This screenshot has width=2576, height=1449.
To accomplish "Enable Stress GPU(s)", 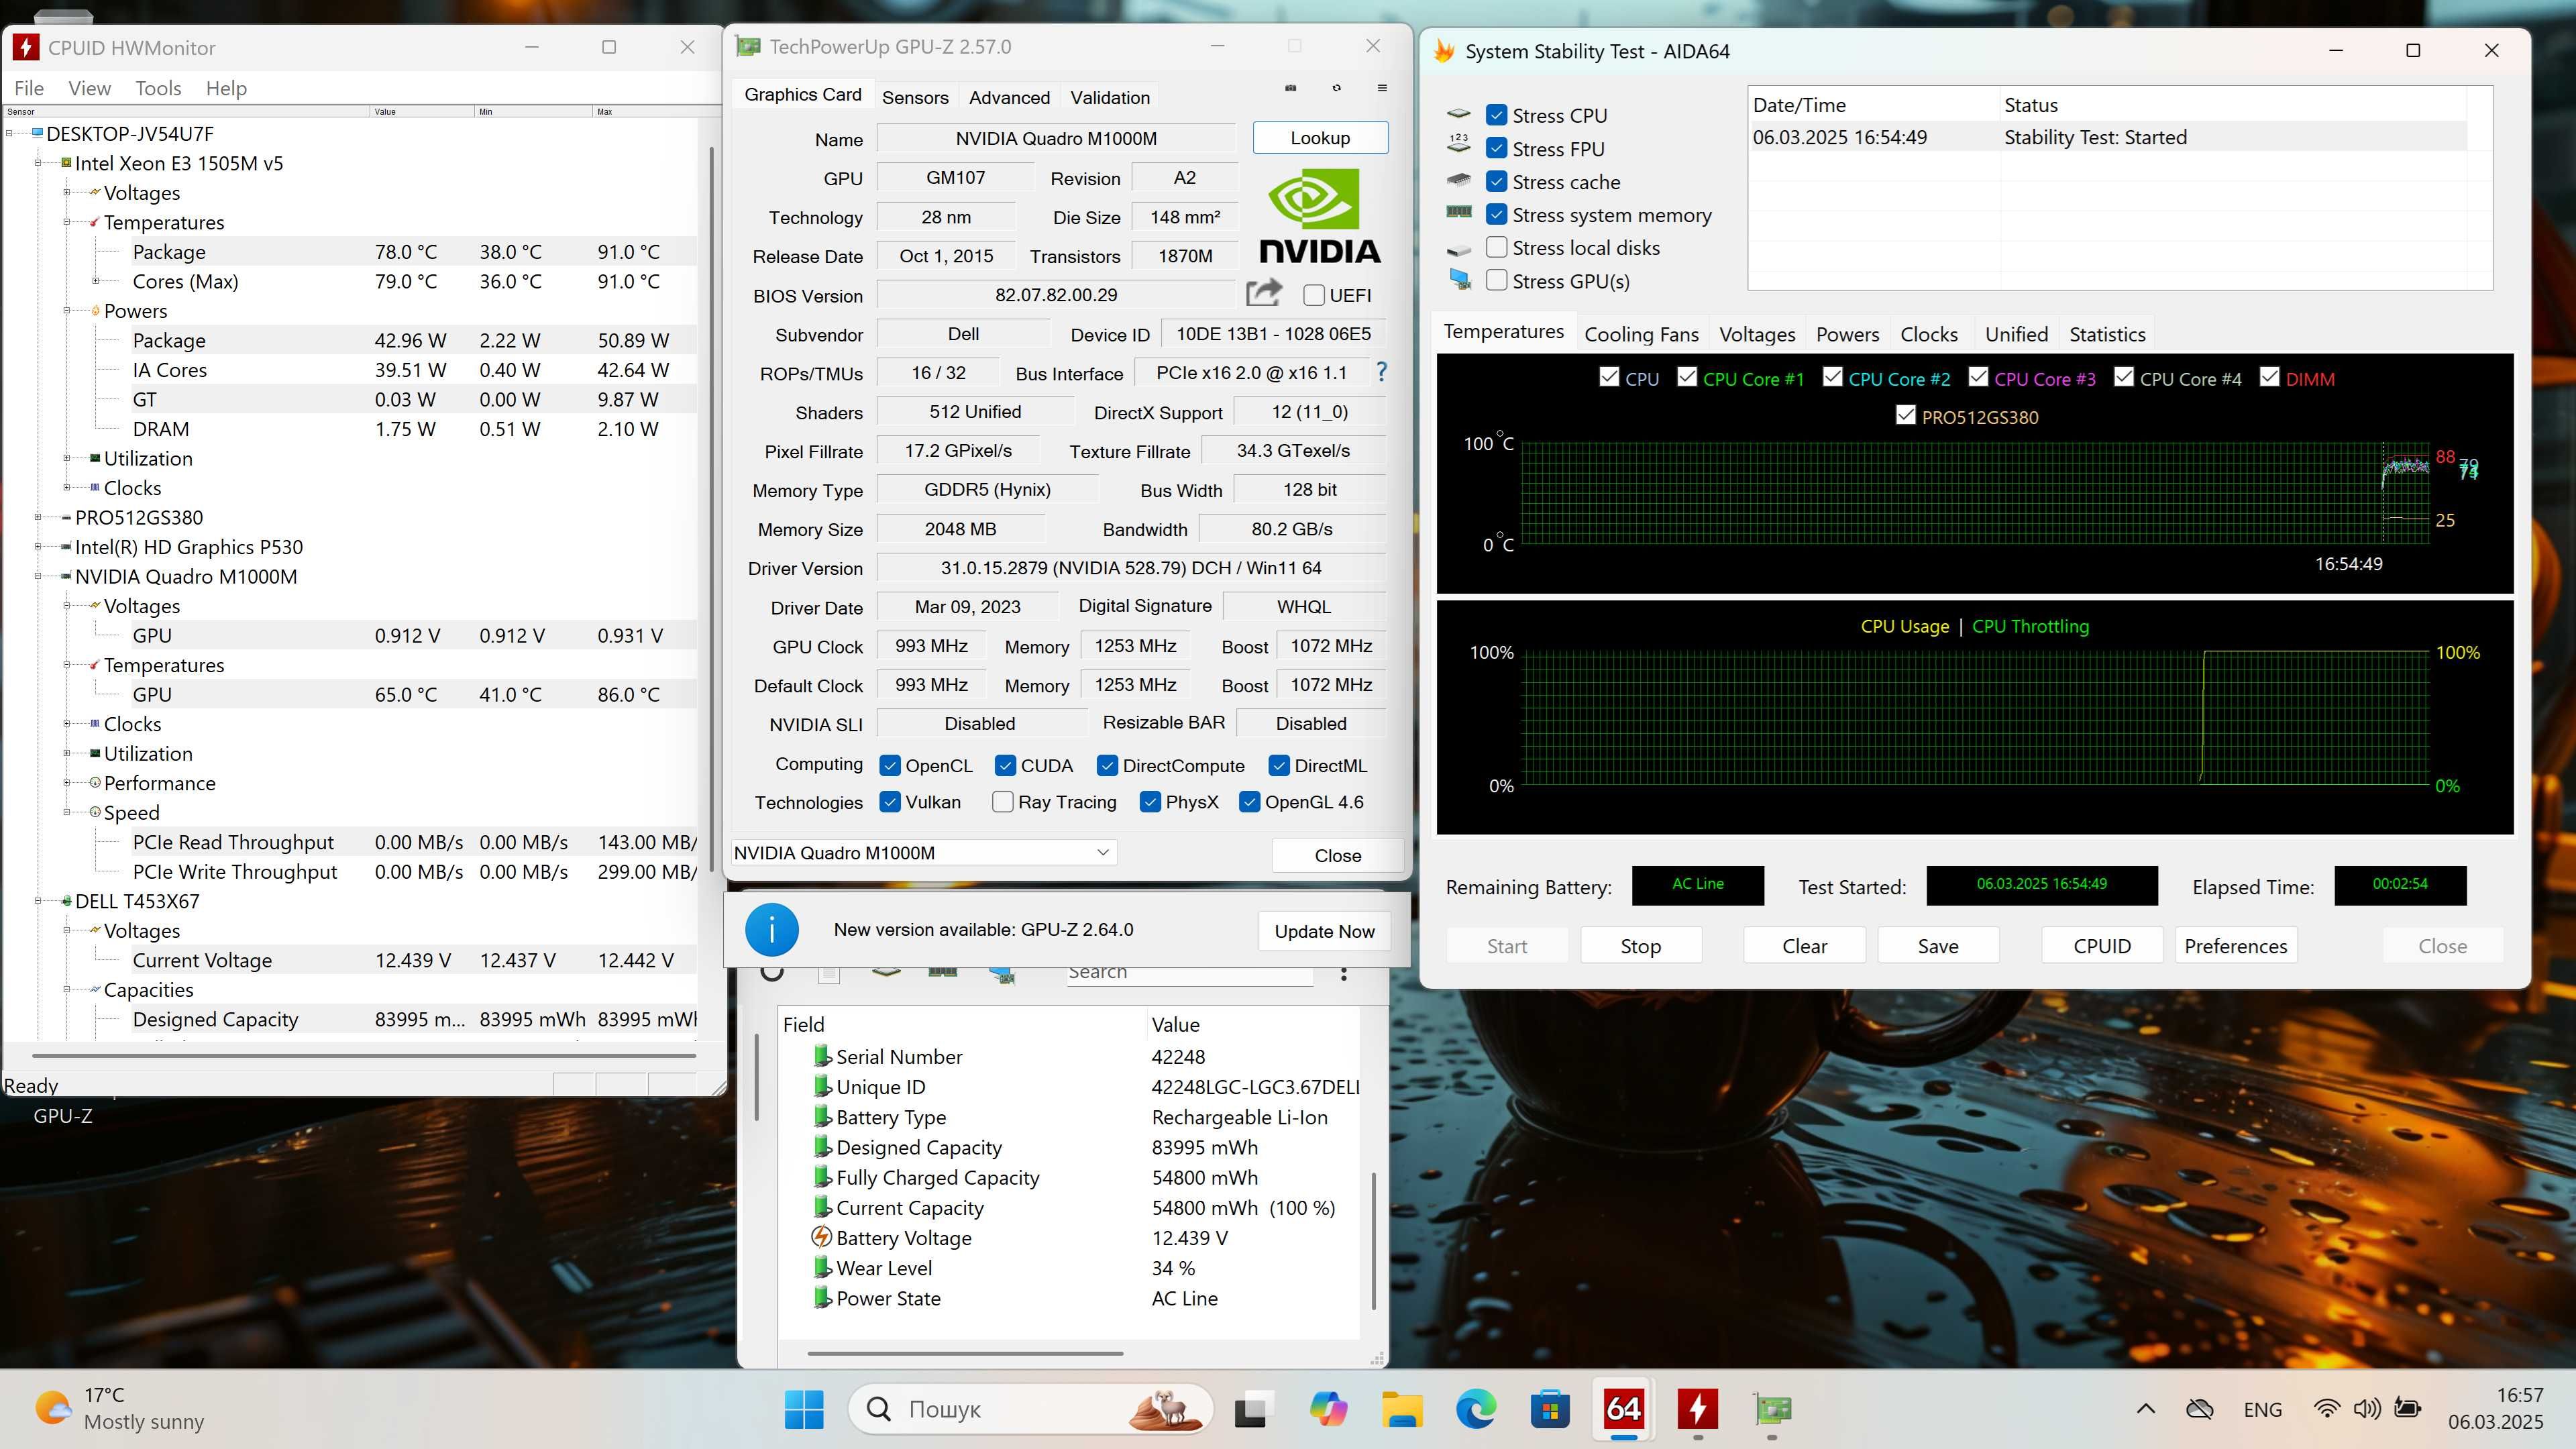I will [1497, 280].
